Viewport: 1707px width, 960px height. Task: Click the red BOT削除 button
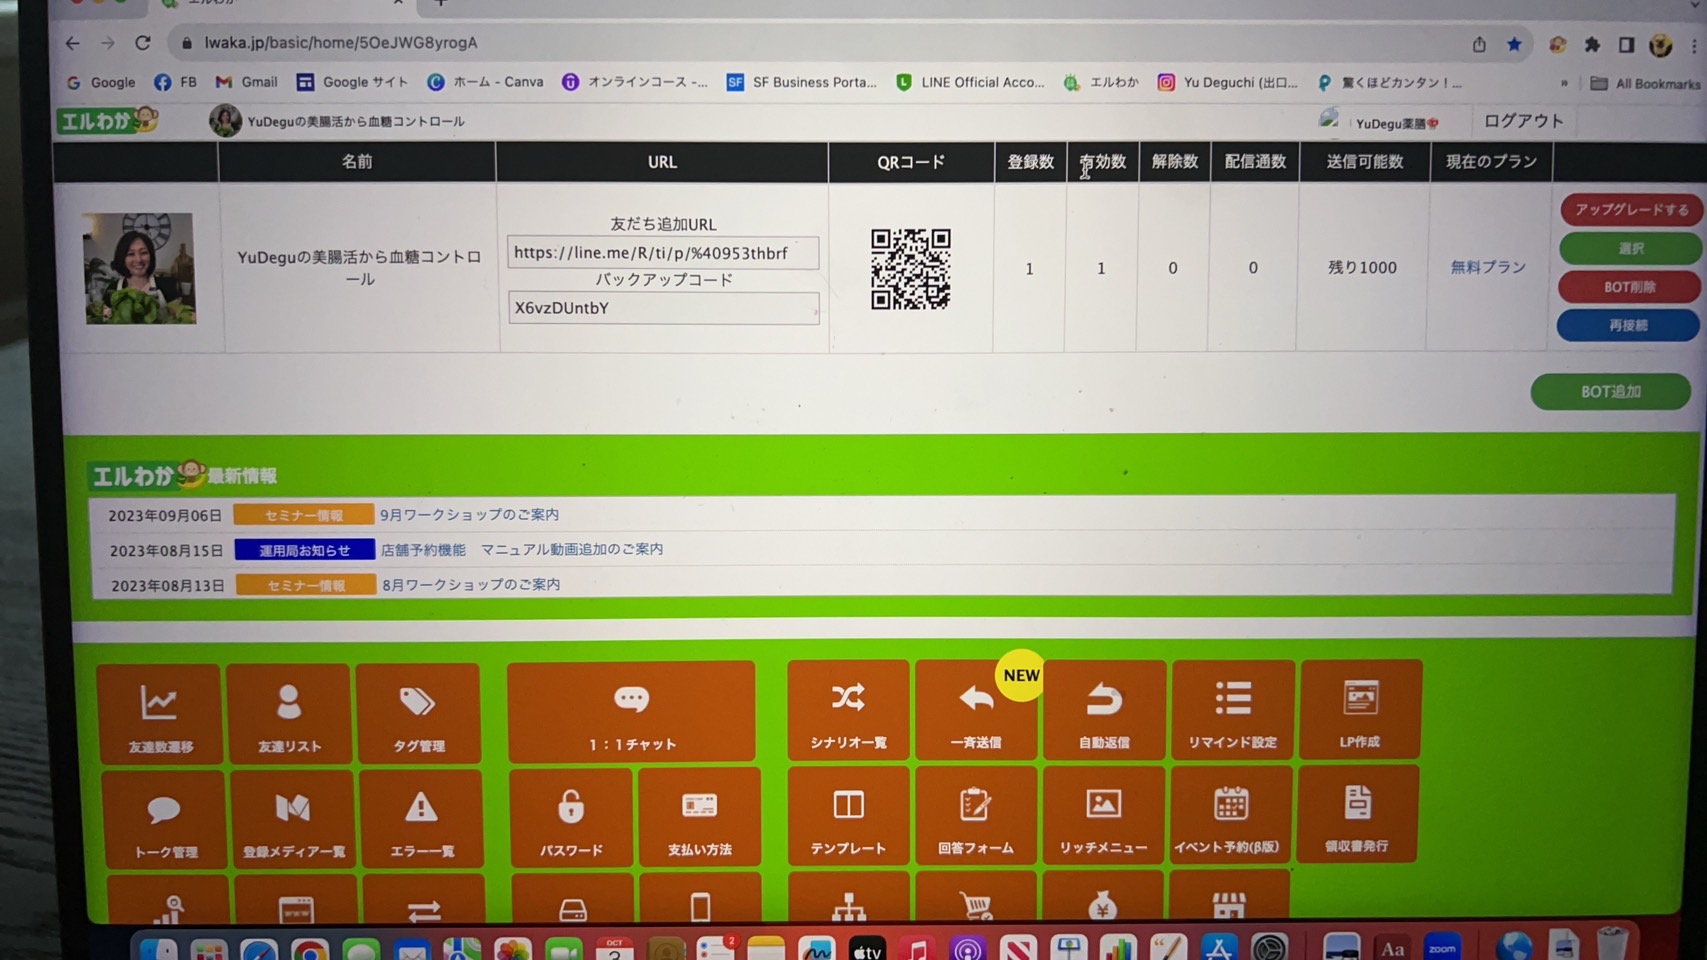[1629, 287]
